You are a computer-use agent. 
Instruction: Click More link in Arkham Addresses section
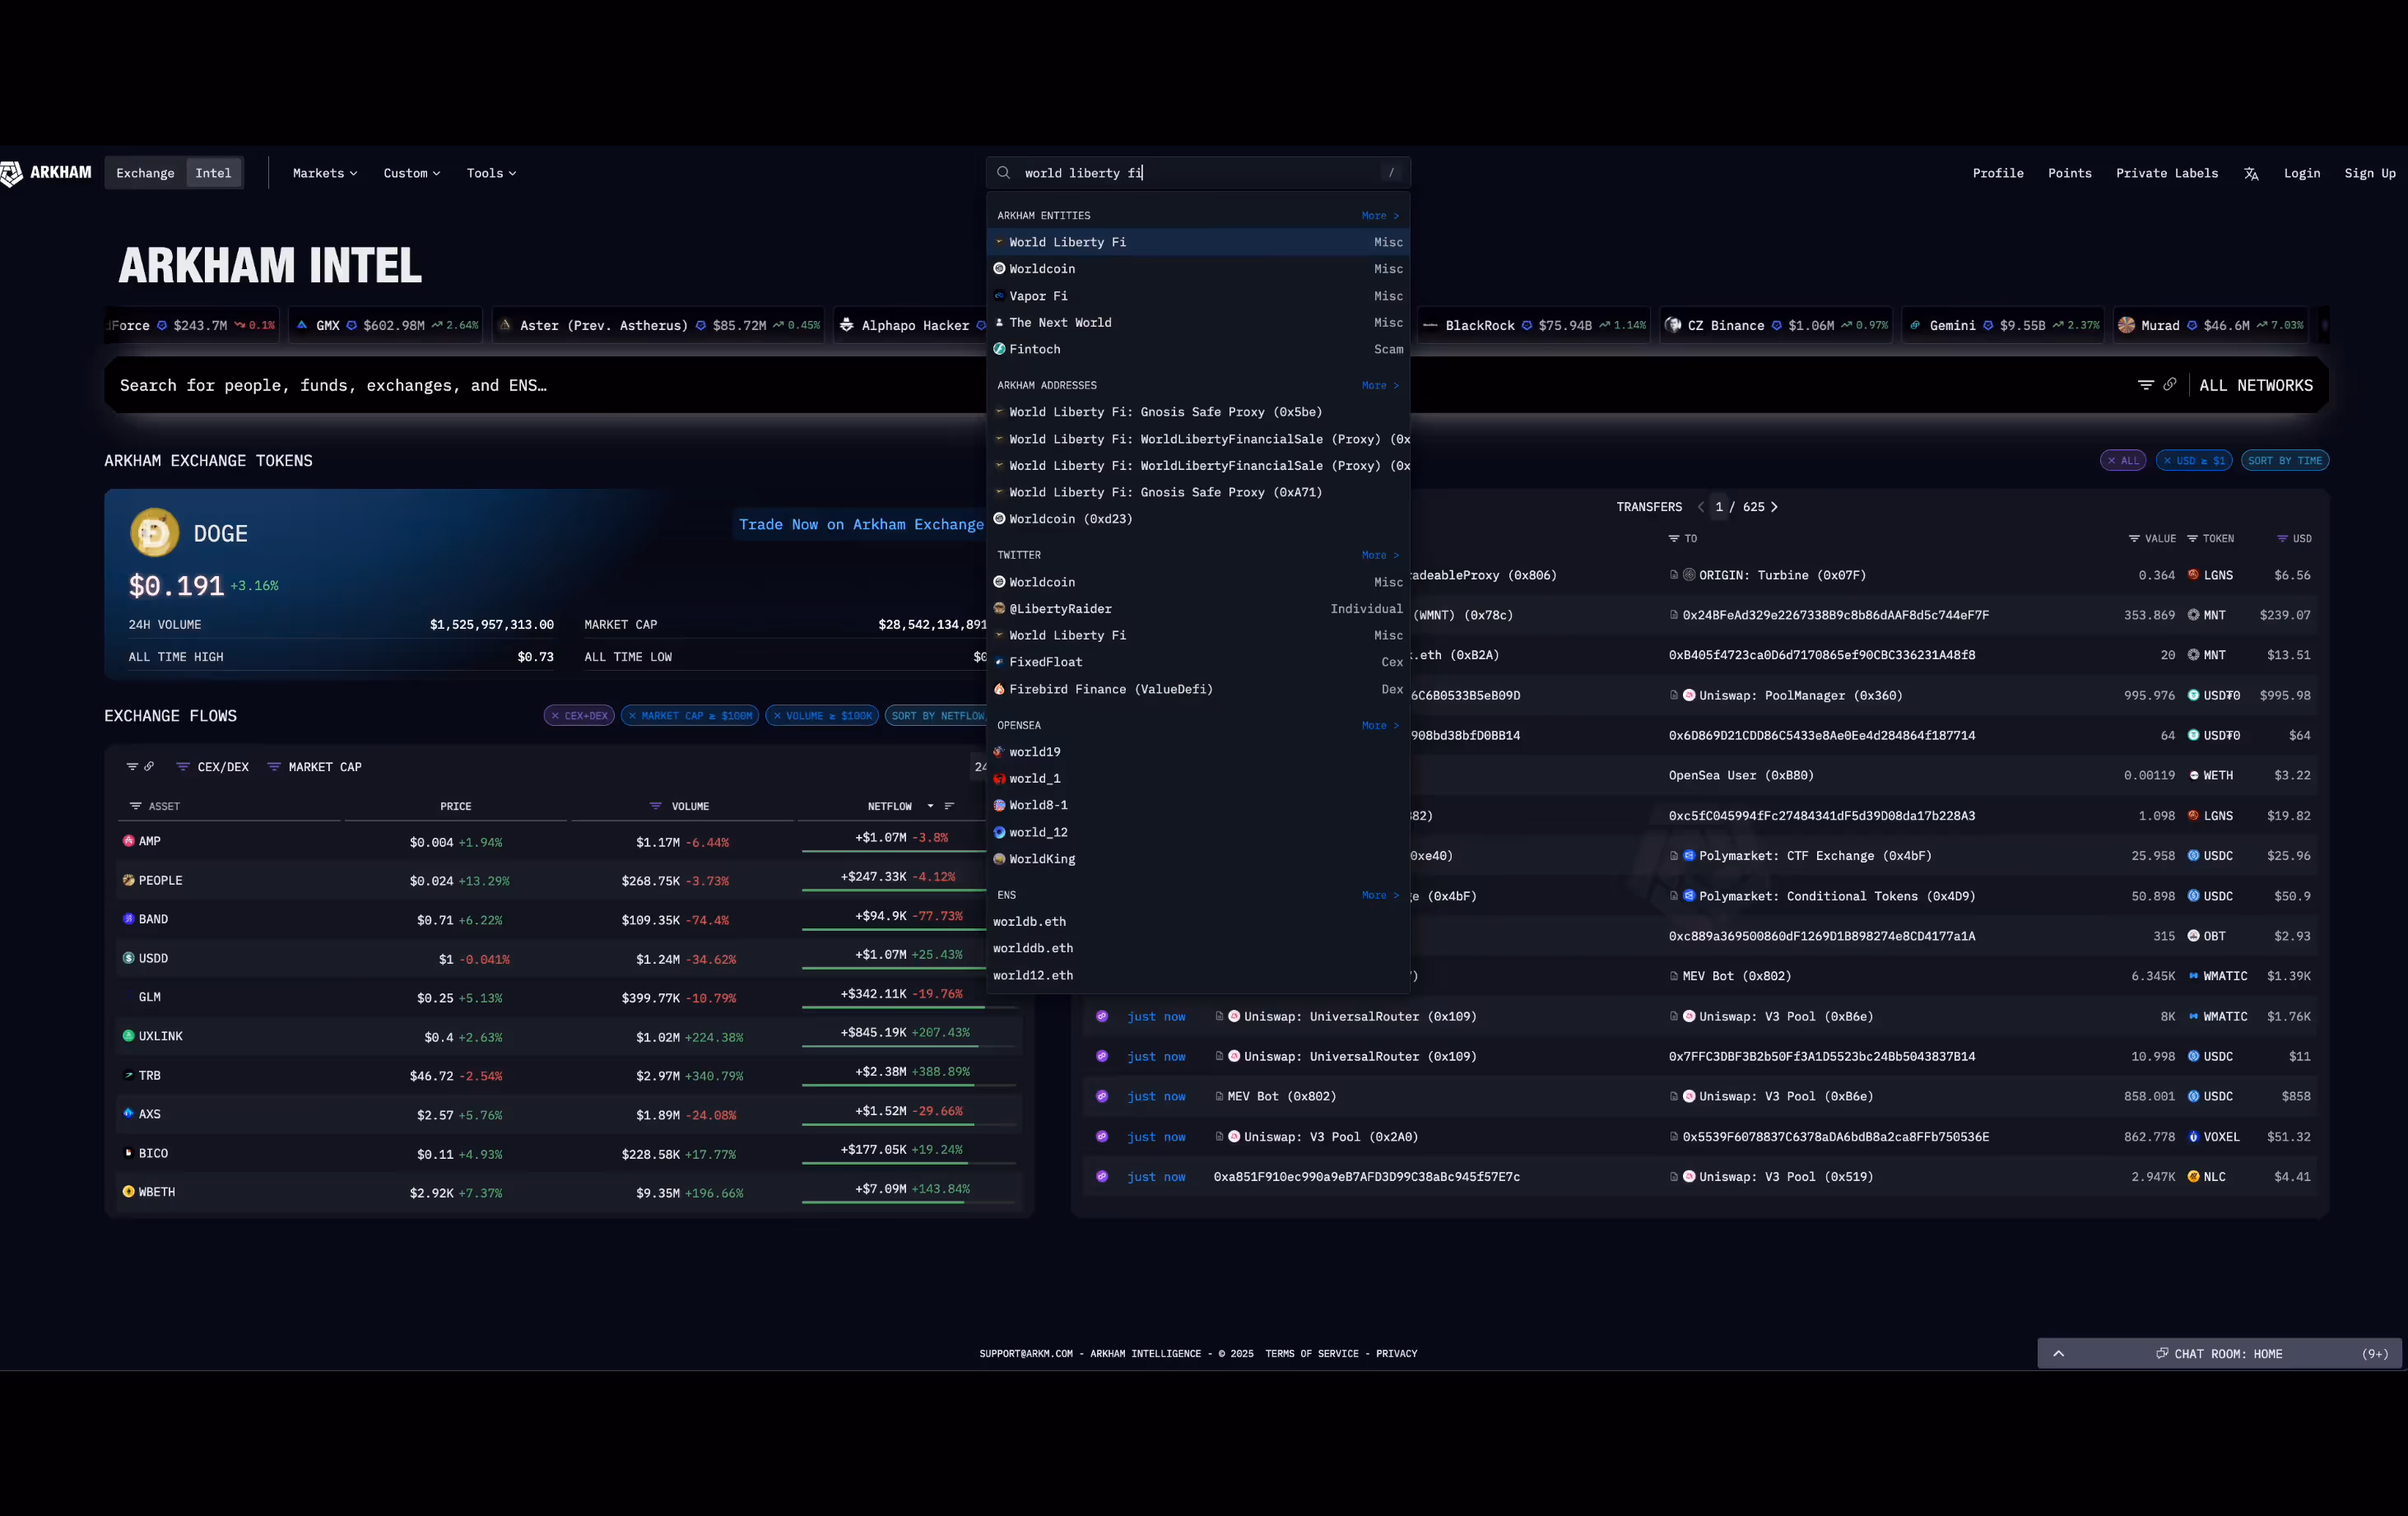[1379, 385]
